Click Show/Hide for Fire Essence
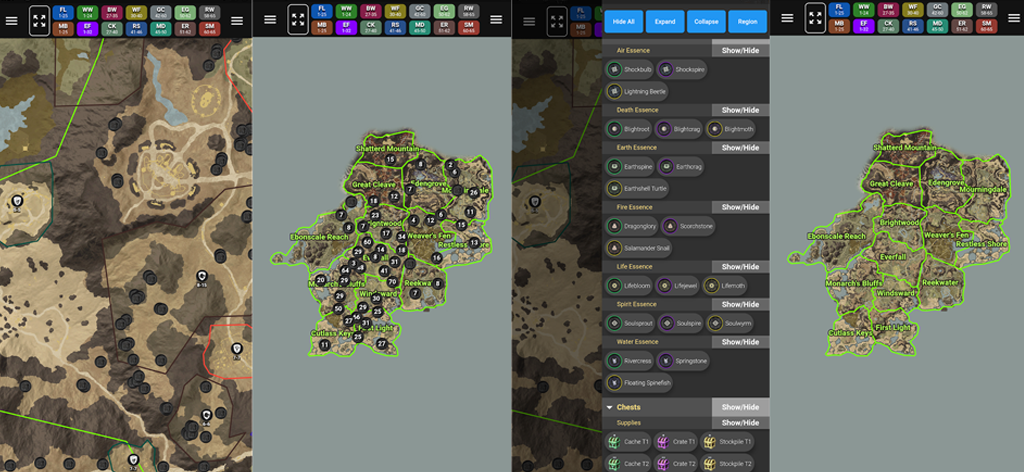This screenshot has height=472, width=1024. click(x=740, y=207)
